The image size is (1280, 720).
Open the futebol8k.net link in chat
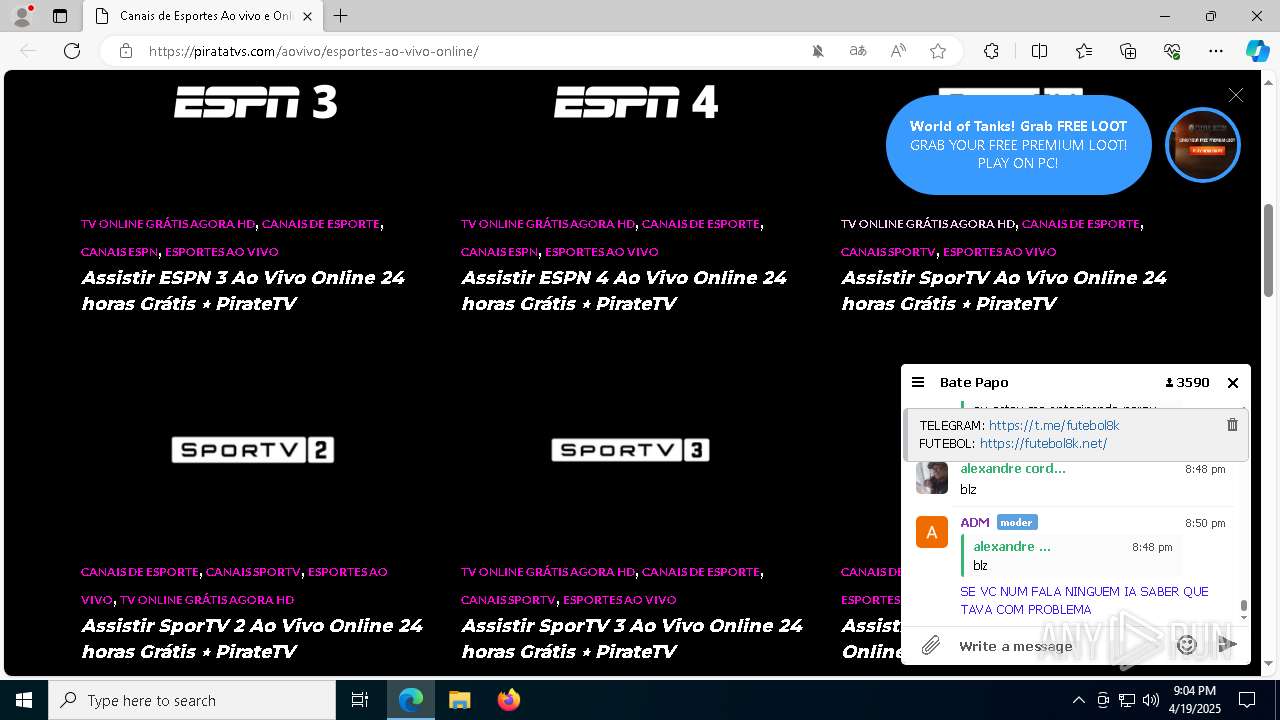click(x=1043, y=443)
